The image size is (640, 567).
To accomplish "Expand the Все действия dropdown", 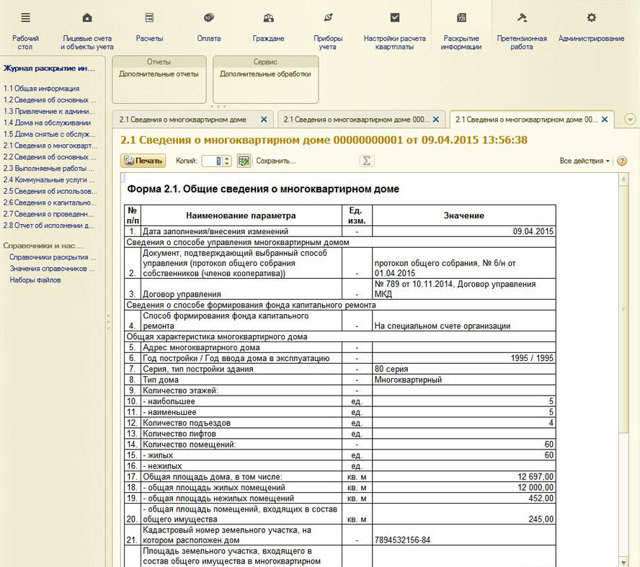I will 584,160.
